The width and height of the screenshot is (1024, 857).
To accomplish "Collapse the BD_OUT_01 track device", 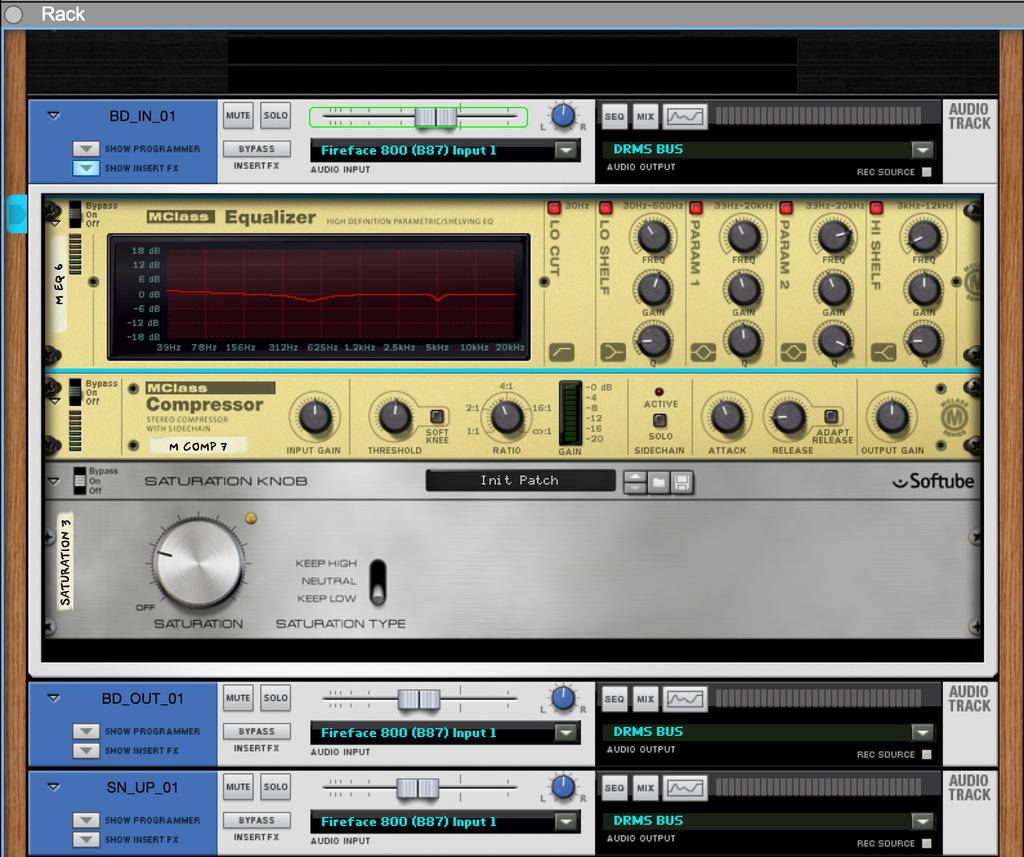I will [54, 698].
